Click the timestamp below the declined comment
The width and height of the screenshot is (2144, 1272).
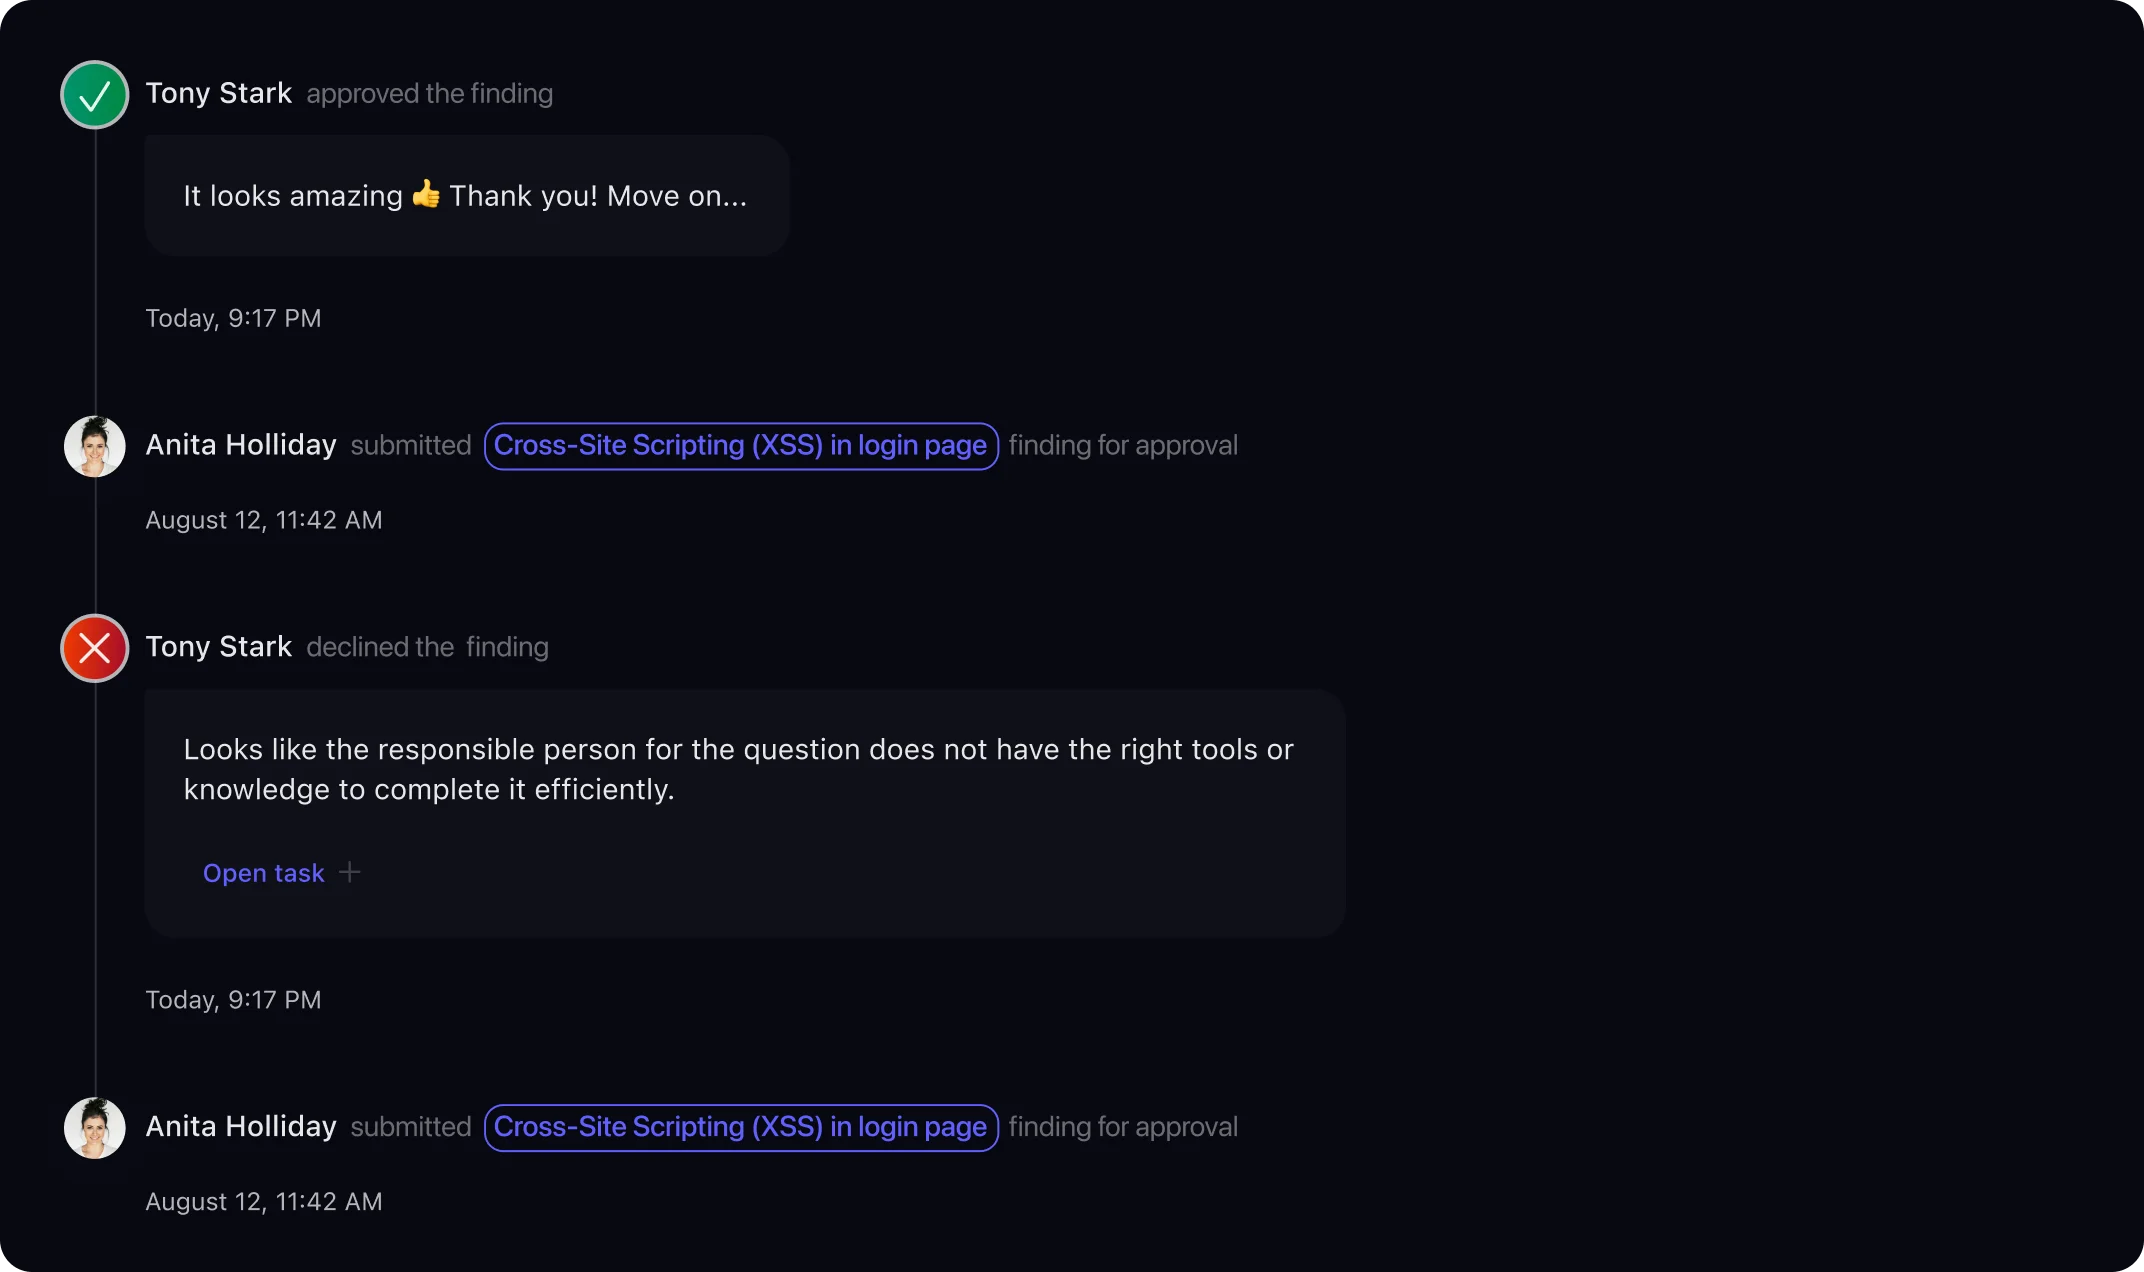tap(233, 1000)
